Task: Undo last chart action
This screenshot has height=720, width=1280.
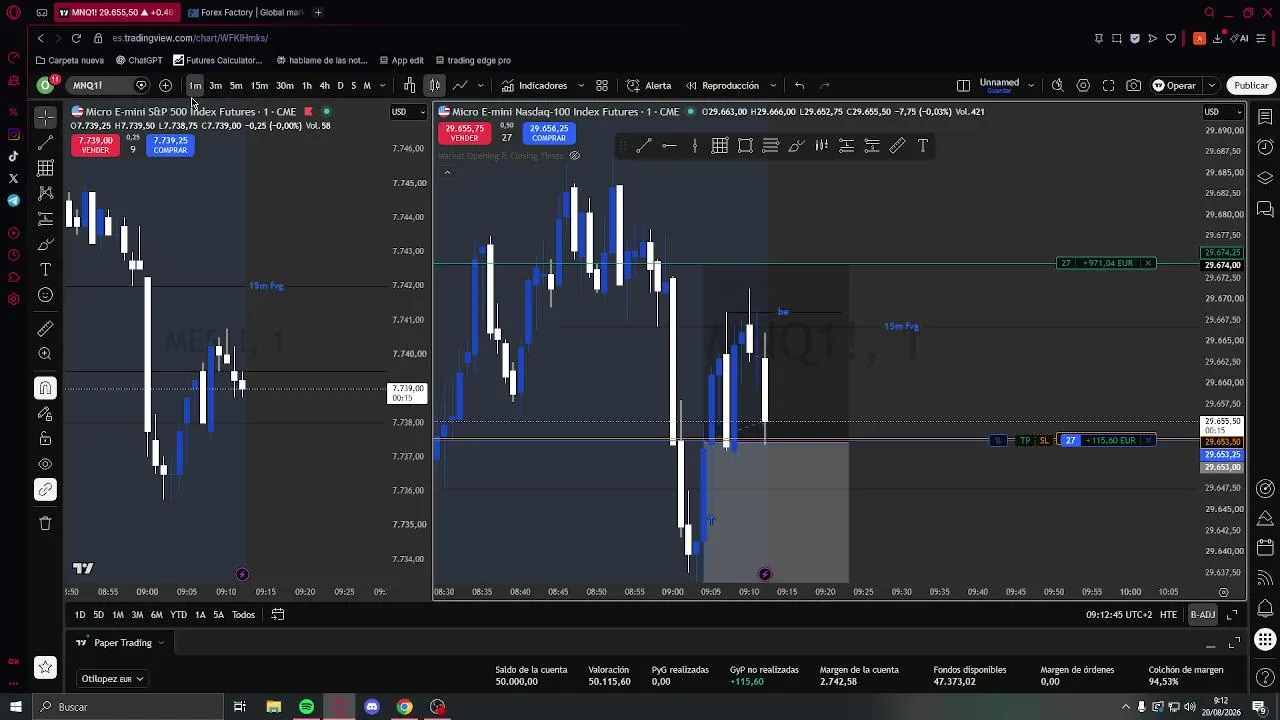Action: coord(799,86)
